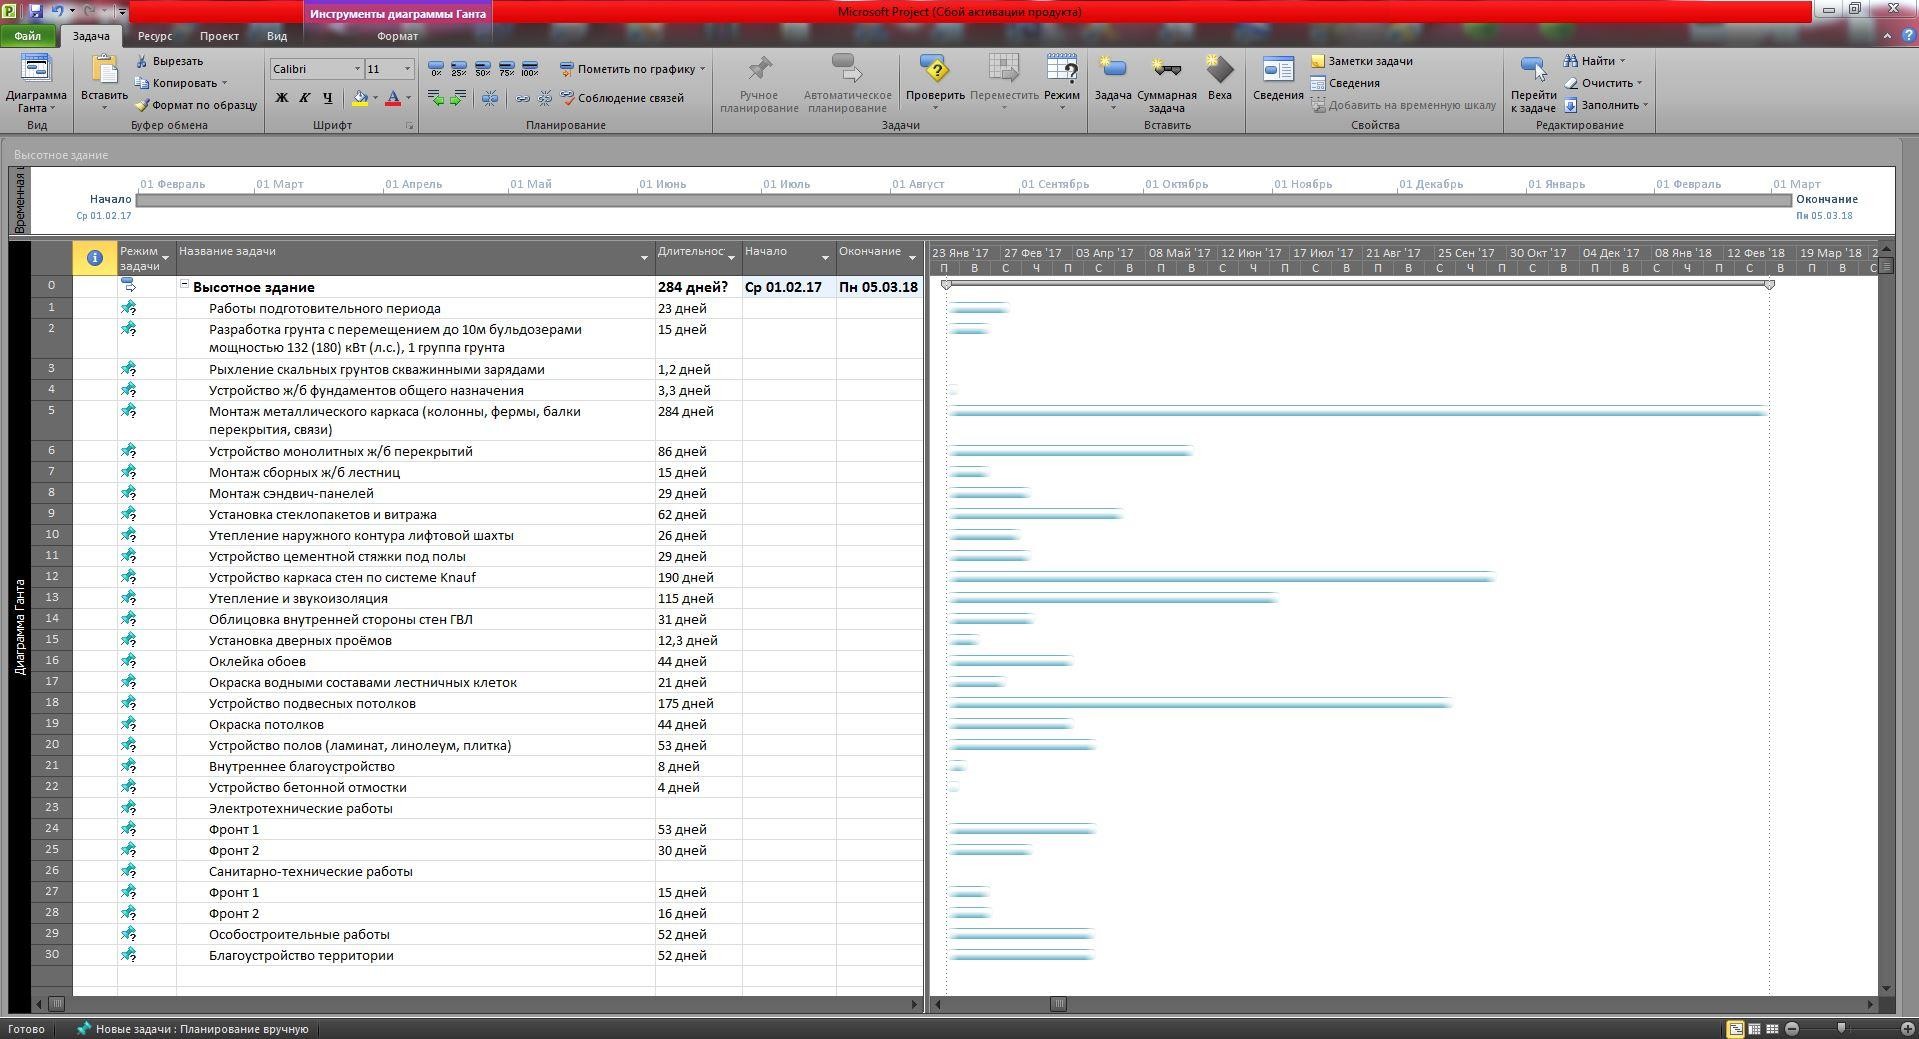This screenshot has width=1919, height=1039.
Task: Click Перейти к задаче
Action: (1533, 84)
